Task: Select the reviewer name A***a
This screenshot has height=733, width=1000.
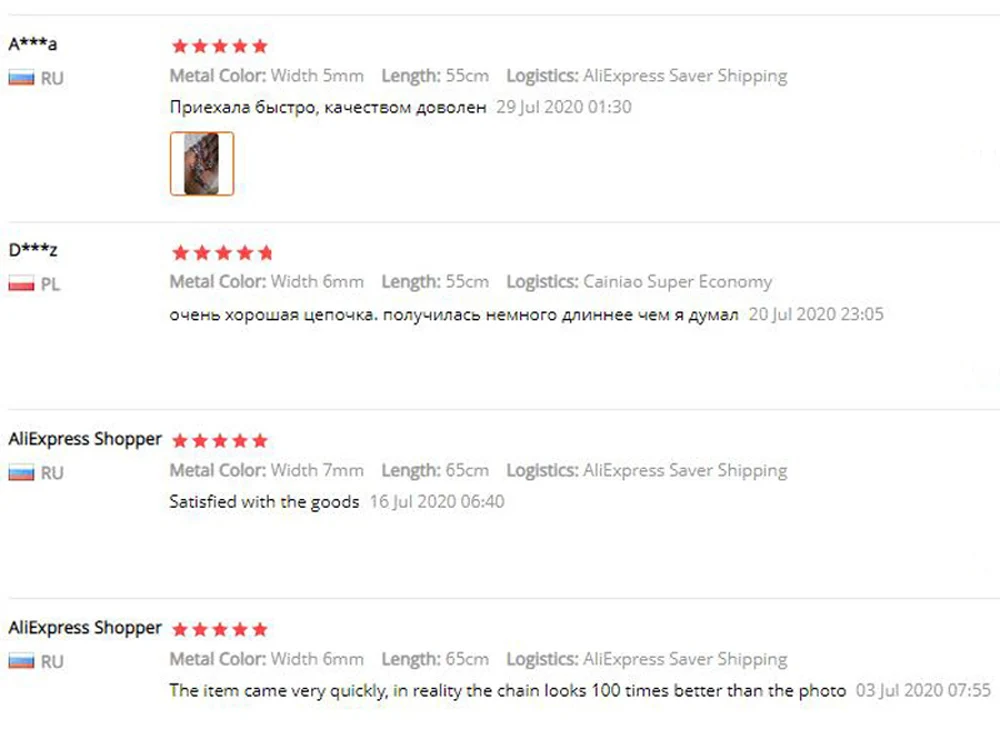Action: (33, 44)
